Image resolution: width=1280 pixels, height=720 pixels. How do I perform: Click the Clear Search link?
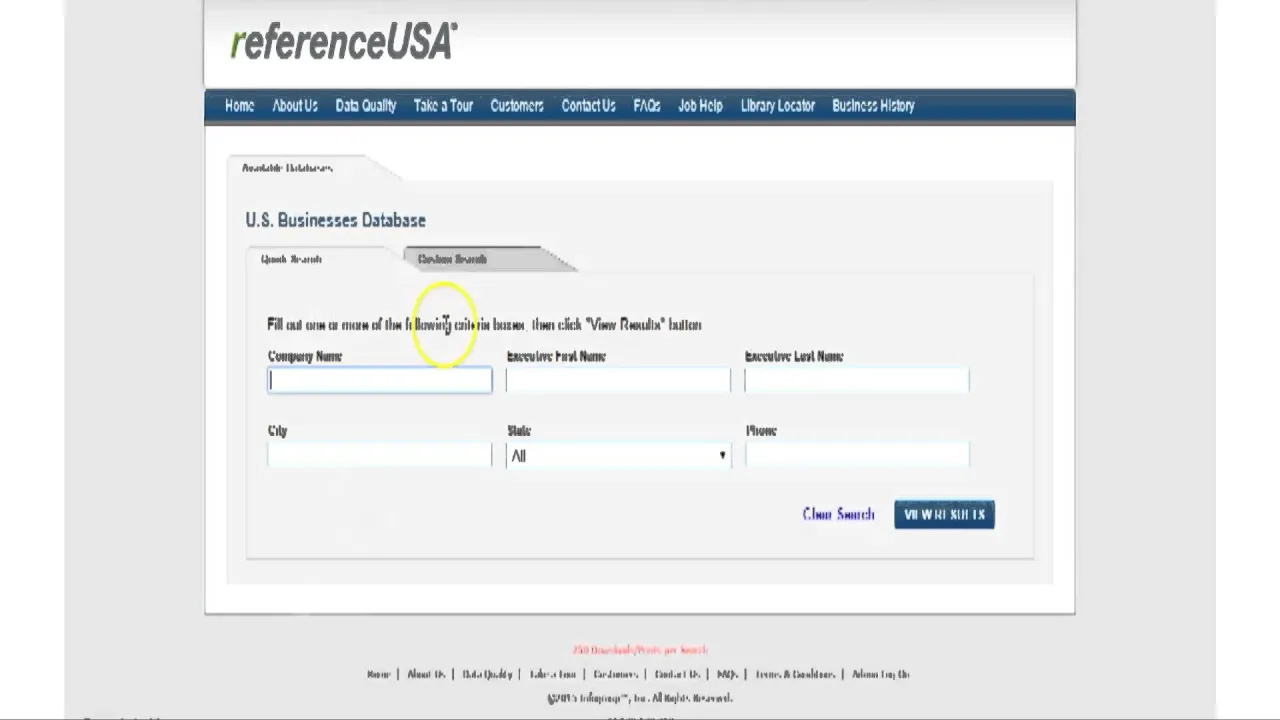[838, 514]
